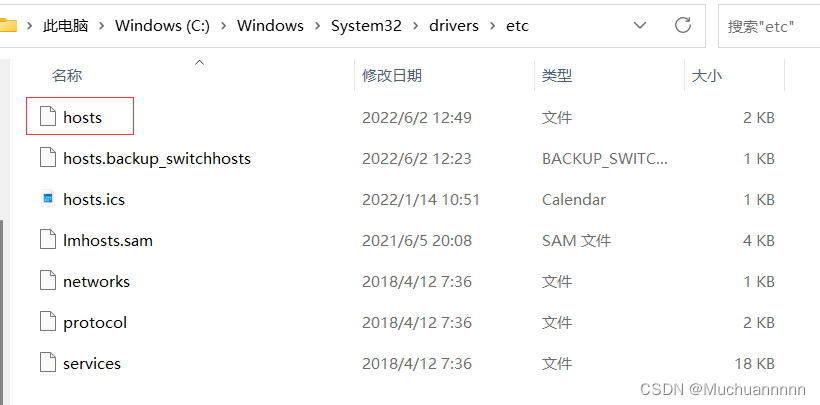The width and height of the screenshot is (820, 405).
Task: Go to System32 breadcrumb folder
Action: [366, 26]
